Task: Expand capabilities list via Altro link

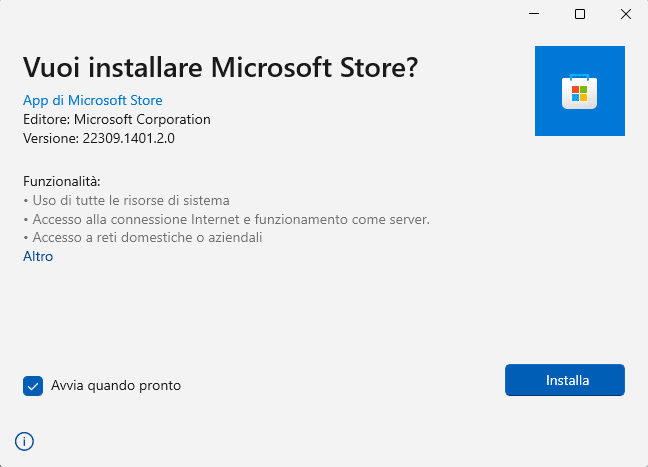Action: tap(38, 256)
